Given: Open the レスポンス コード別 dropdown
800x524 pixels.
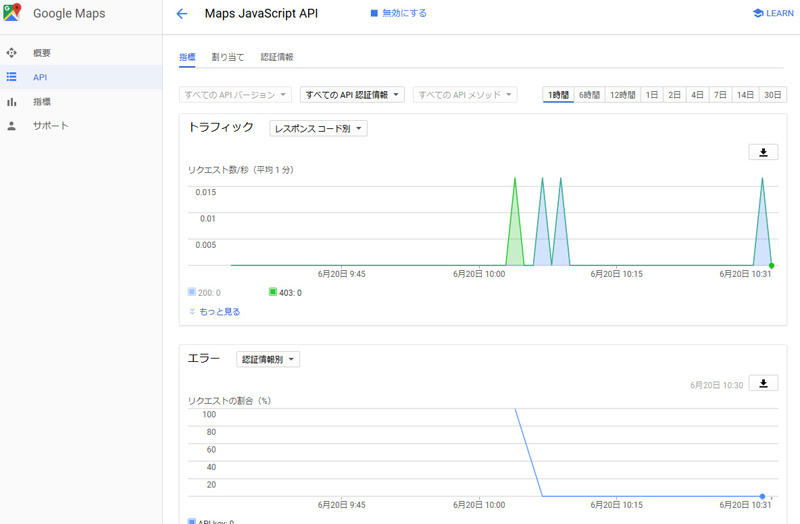Looking at the screenshot, I should pyautogui.click(x=318, y=128).
